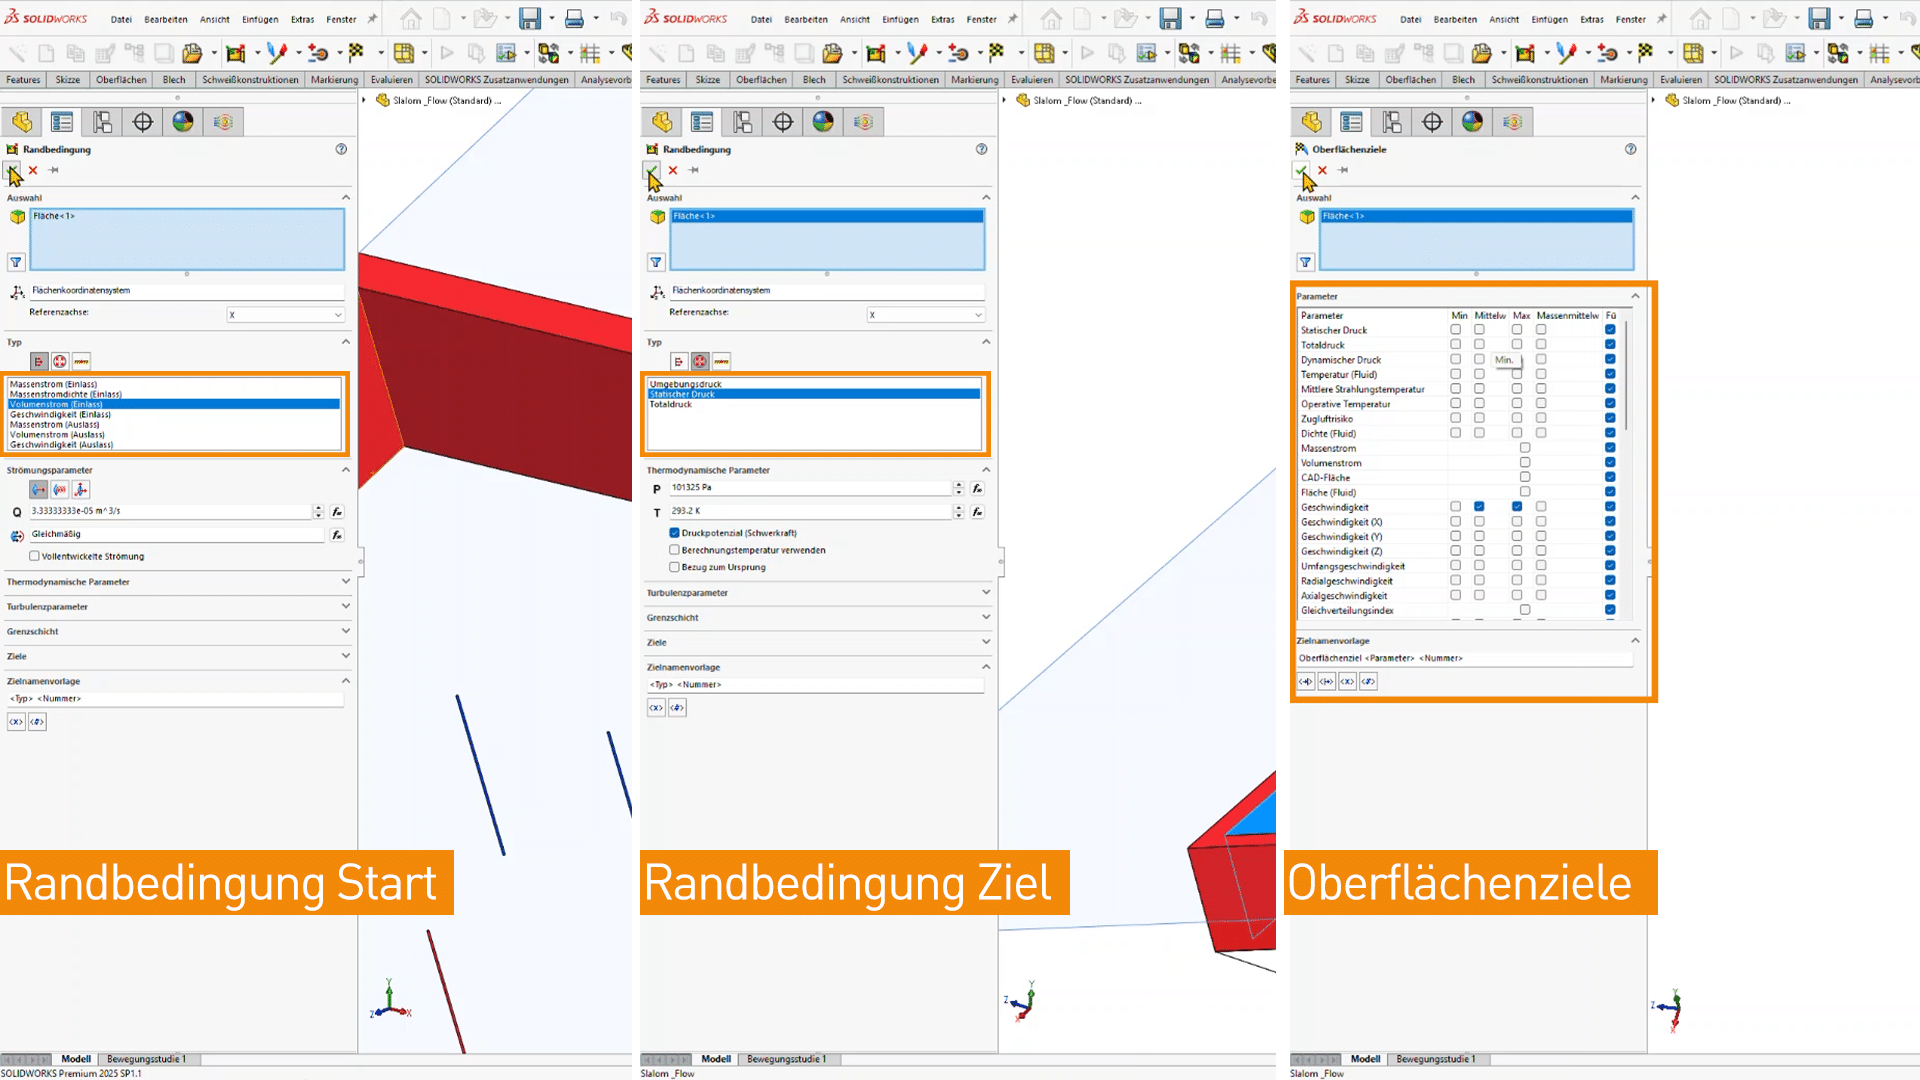1920x1080 pixels.
Task: Collapse the Strömungsparameter section
Action: [x=345, y=470]
